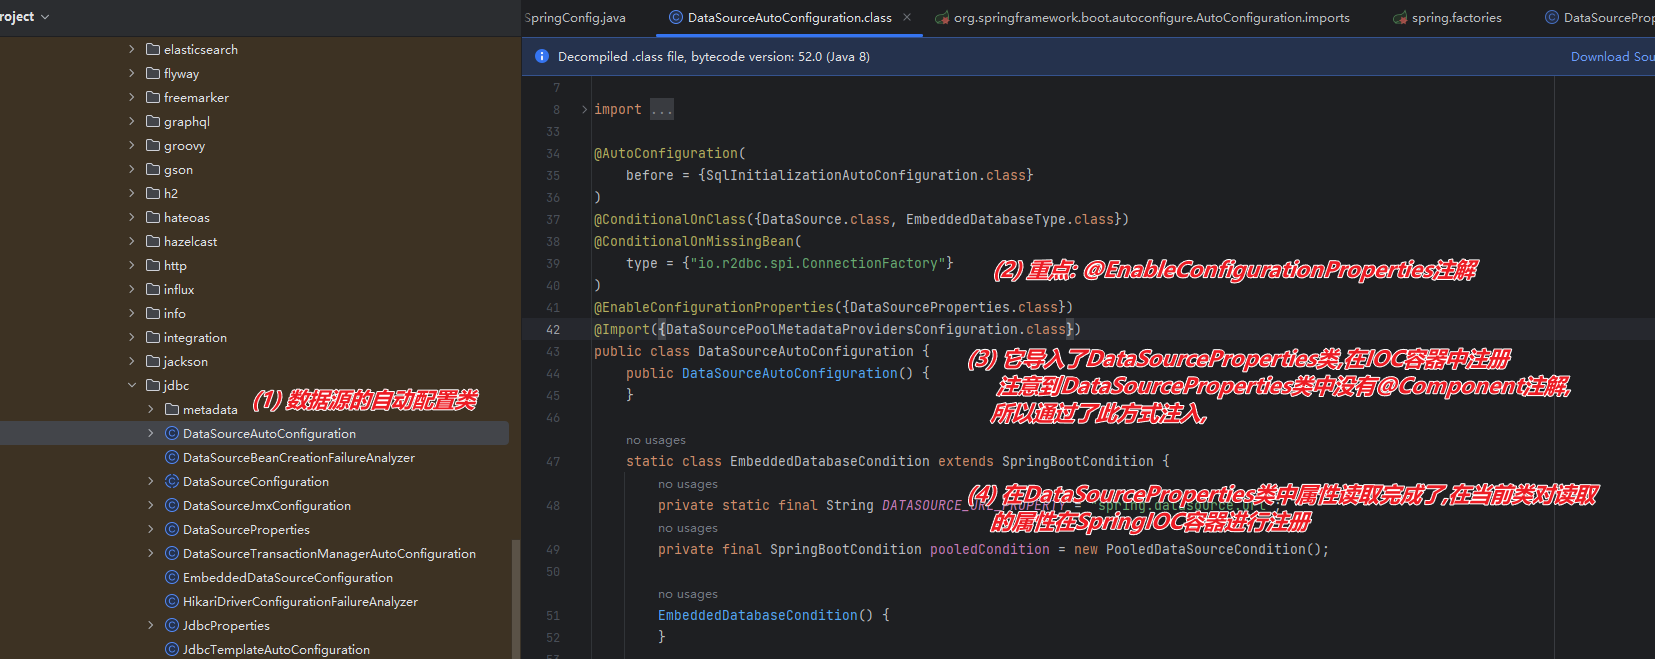The image size is (1655, 659).
Task: Click the DataSourceAutoConfiguration class icon in tree
Action: (172, 433)
